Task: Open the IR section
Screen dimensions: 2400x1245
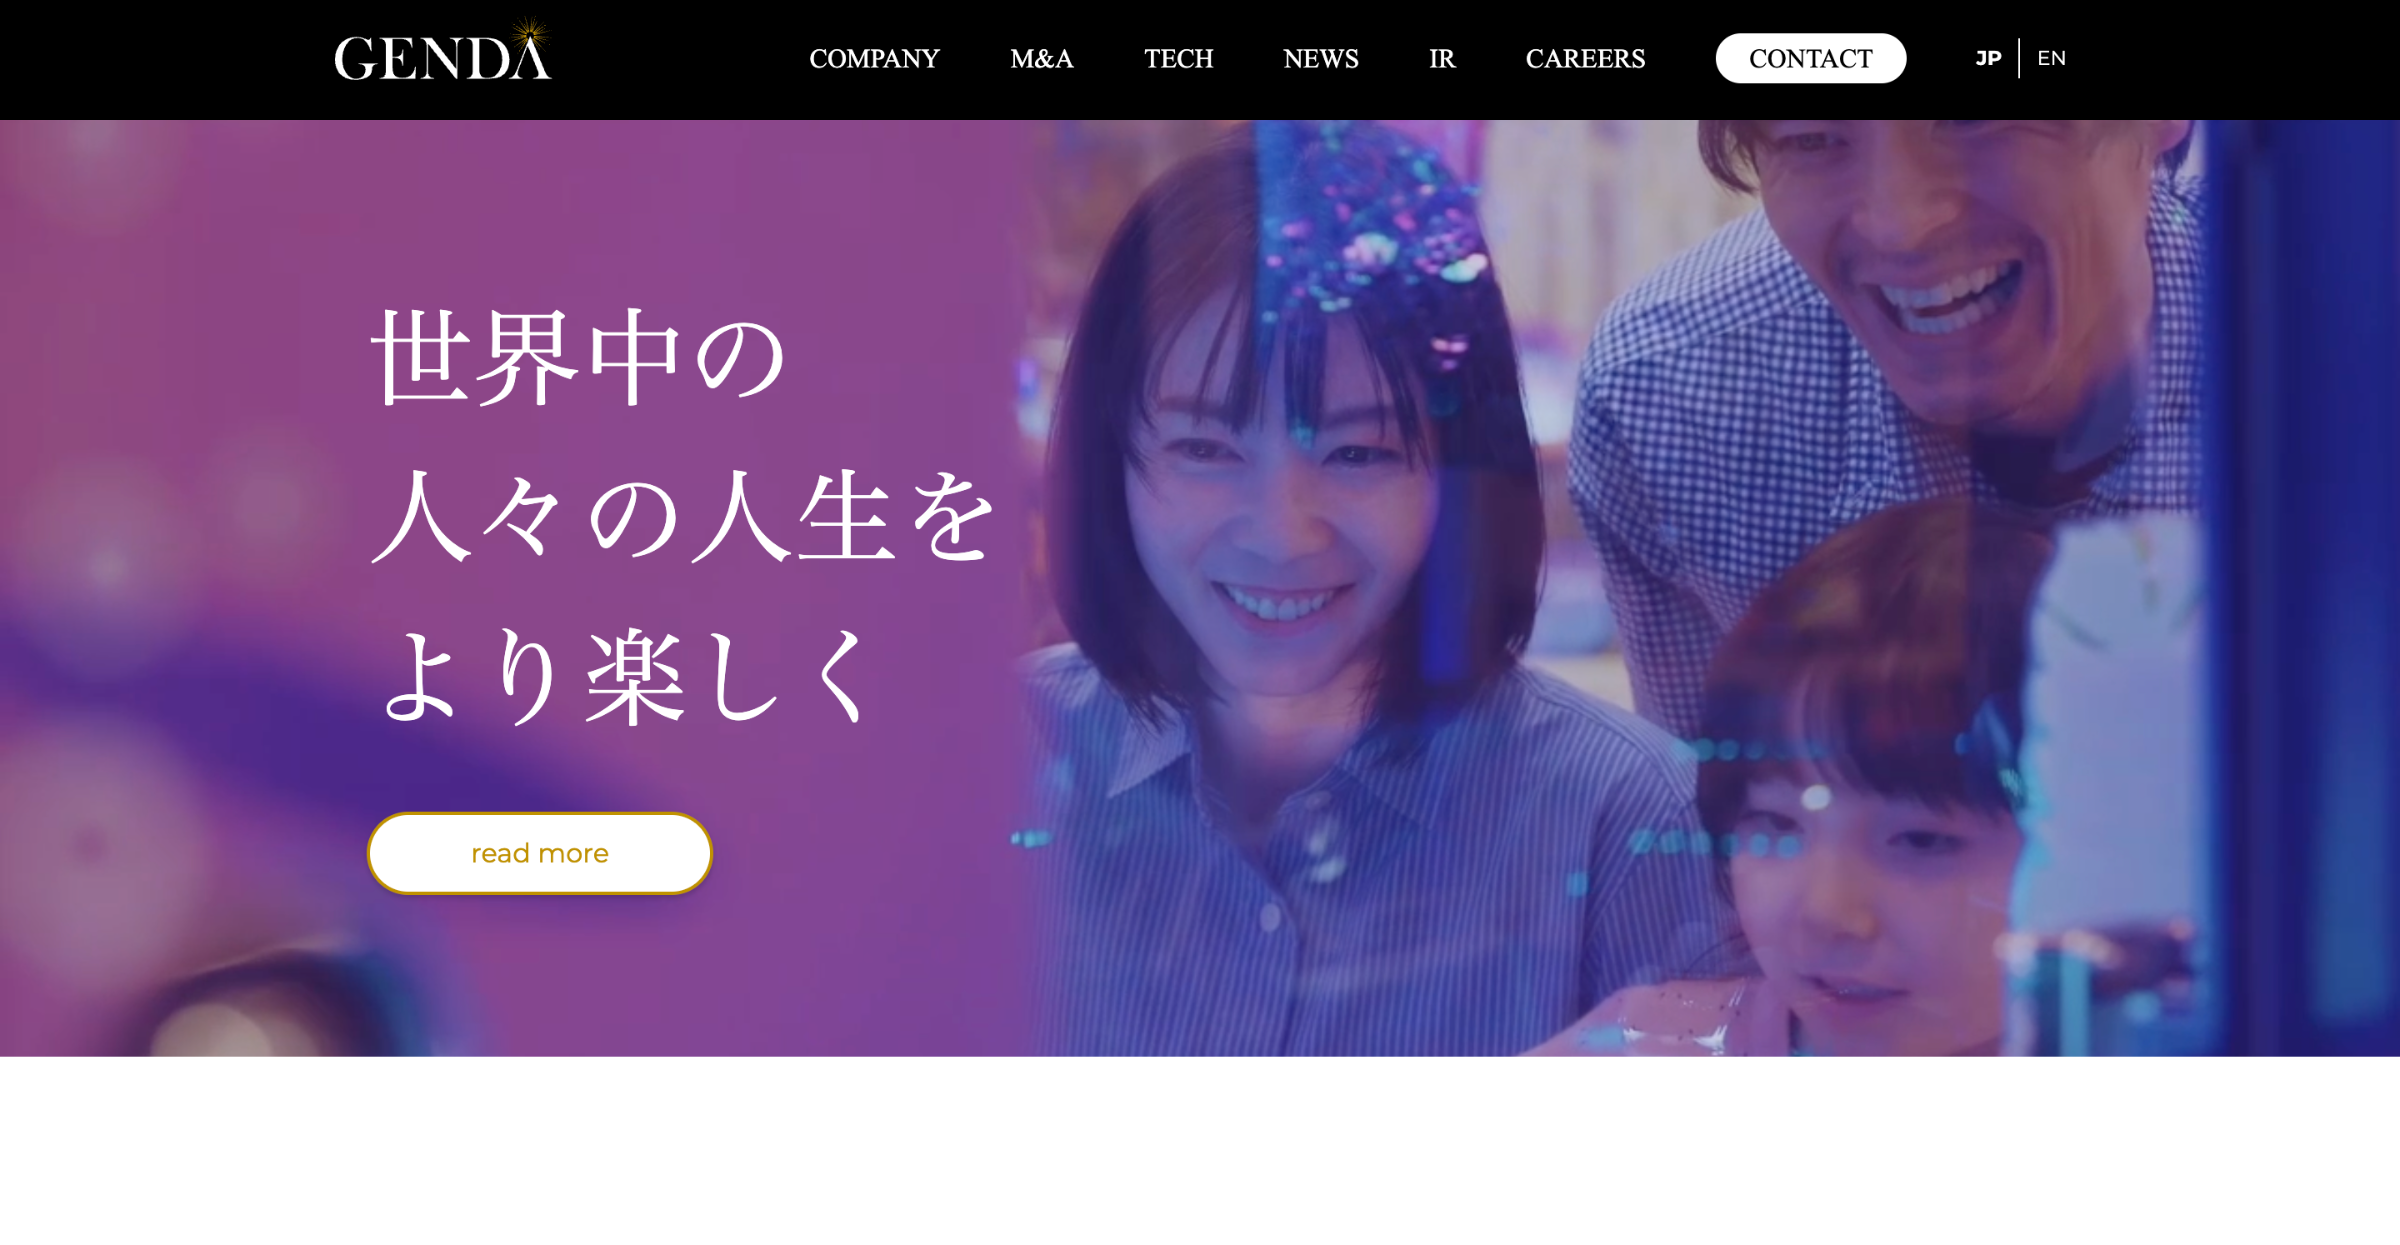Action: (1441, 59)
